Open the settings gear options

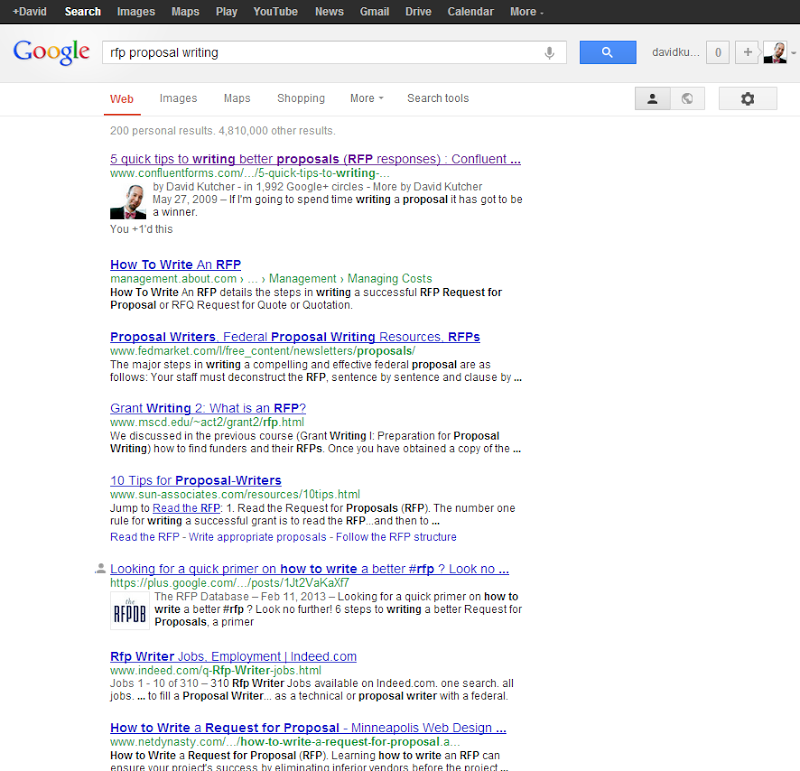(747, 98)
